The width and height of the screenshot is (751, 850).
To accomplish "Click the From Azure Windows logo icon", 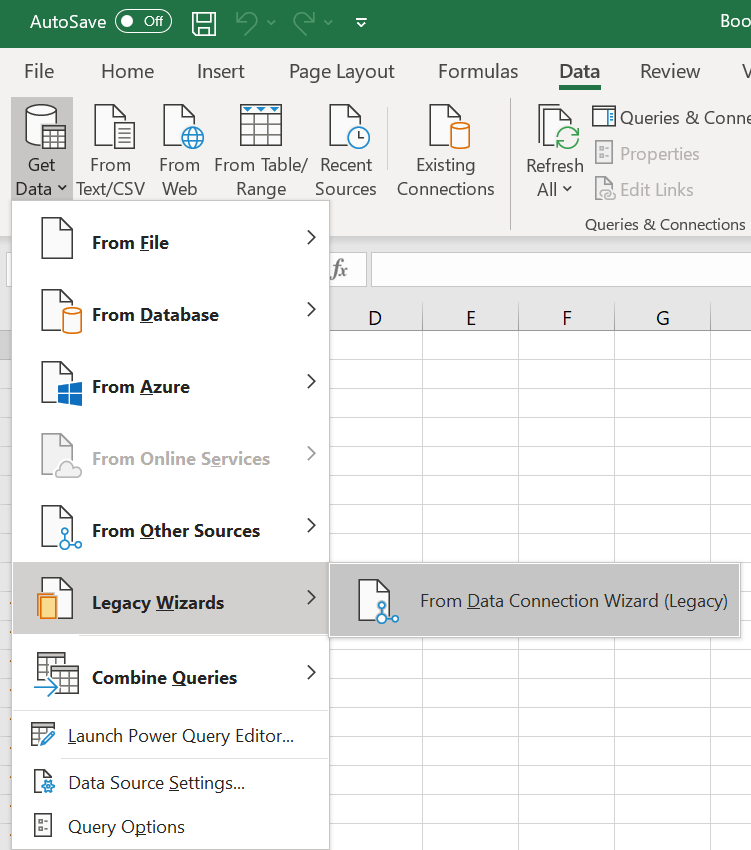I will tap(61, 383).
